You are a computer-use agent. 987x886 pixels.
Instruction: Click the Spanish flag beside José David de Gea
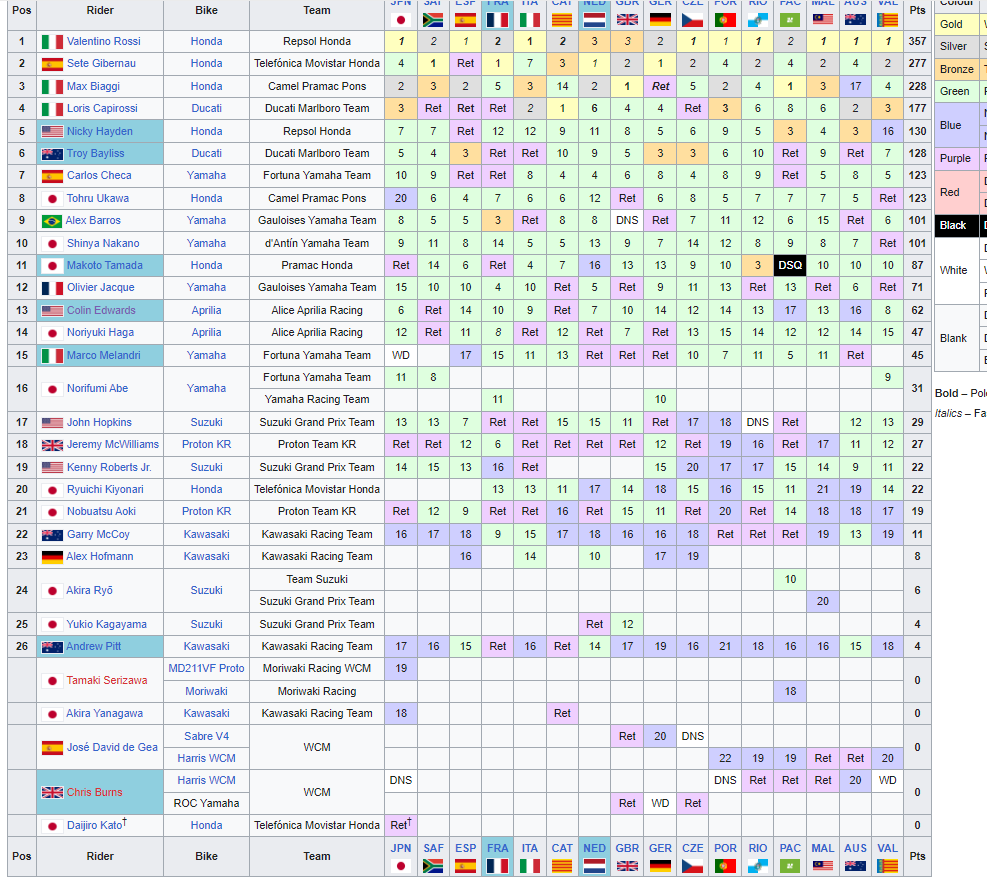pos(52,748)
